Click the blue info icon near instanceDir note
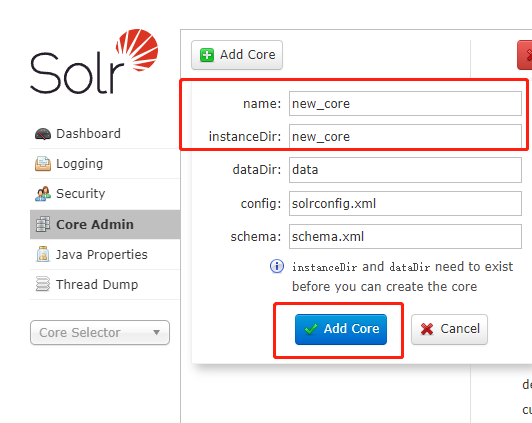This screenshot has width=532, height=423. click(277, 266)
